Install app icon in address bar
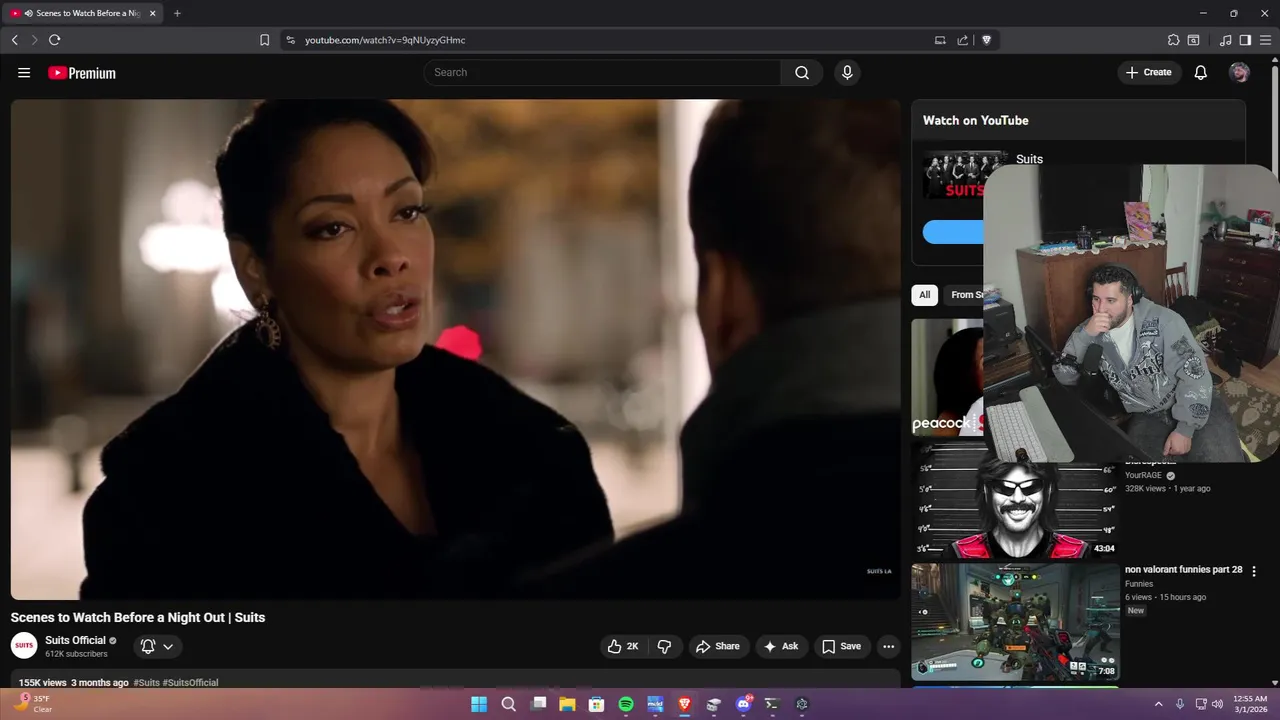 [940, 40]
